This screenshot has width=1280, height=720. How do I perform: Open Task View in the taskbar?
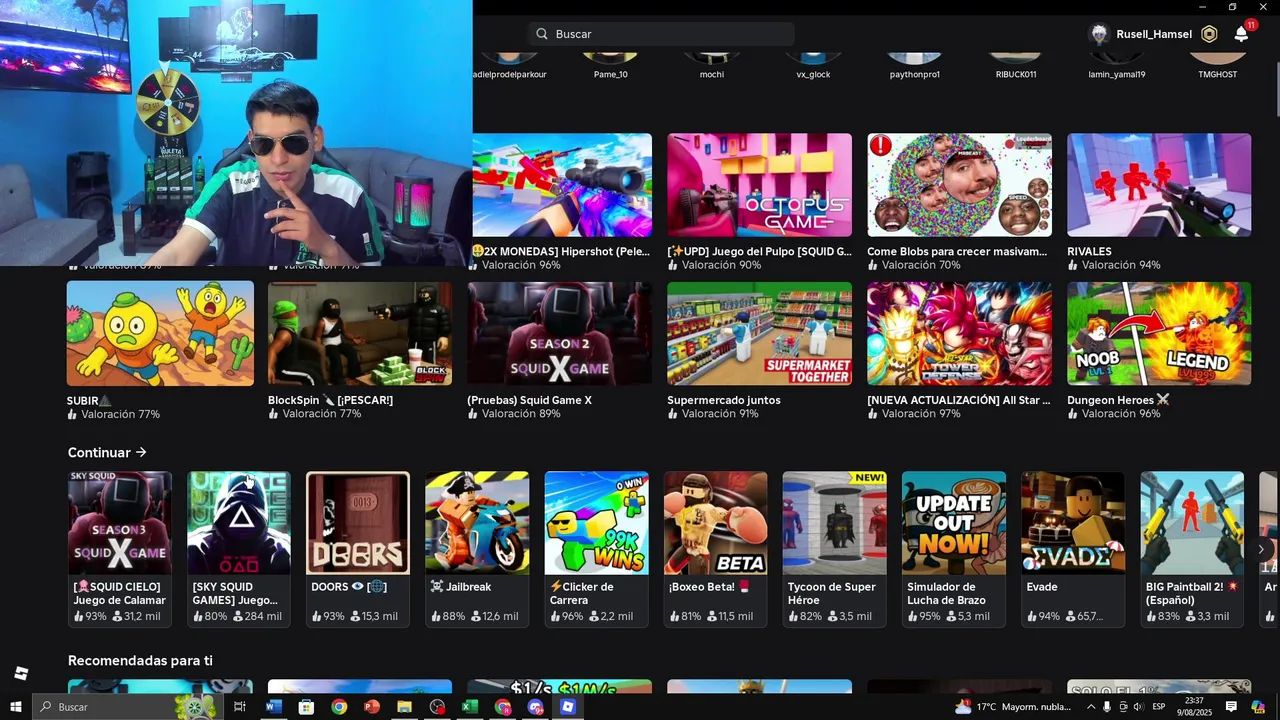tap(240, 707)
